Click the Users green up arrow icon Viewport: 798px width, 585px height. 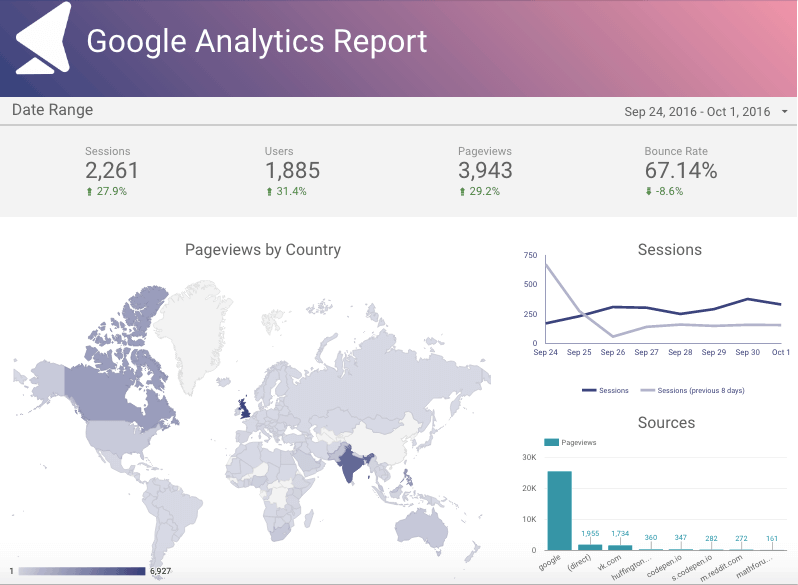click(269, 191)
